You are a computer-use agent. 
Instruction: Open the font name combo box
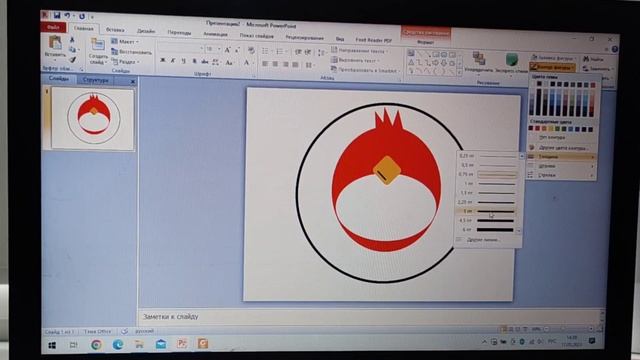(180, 48)
